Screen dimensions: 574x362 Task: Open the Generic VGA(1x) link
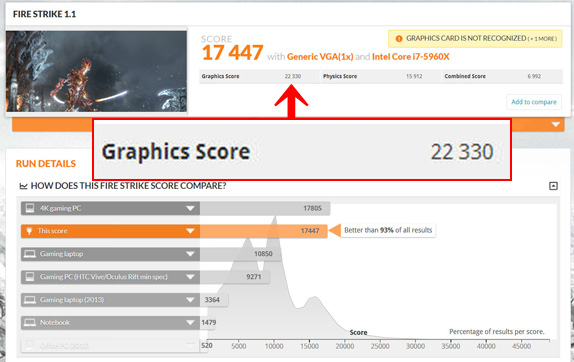[x=320, y=57]
